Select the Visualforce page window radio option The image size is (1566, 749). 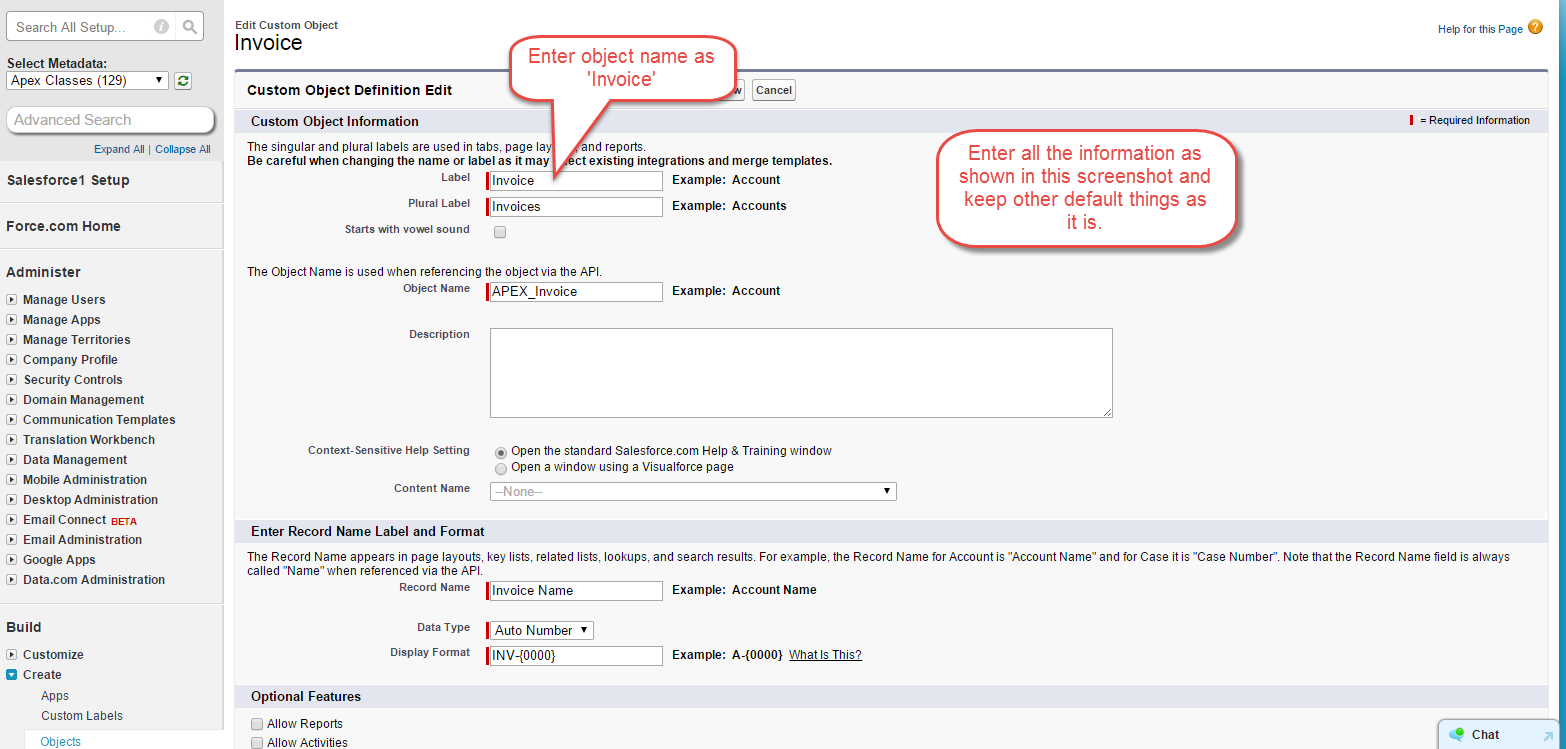click(501, 468)
